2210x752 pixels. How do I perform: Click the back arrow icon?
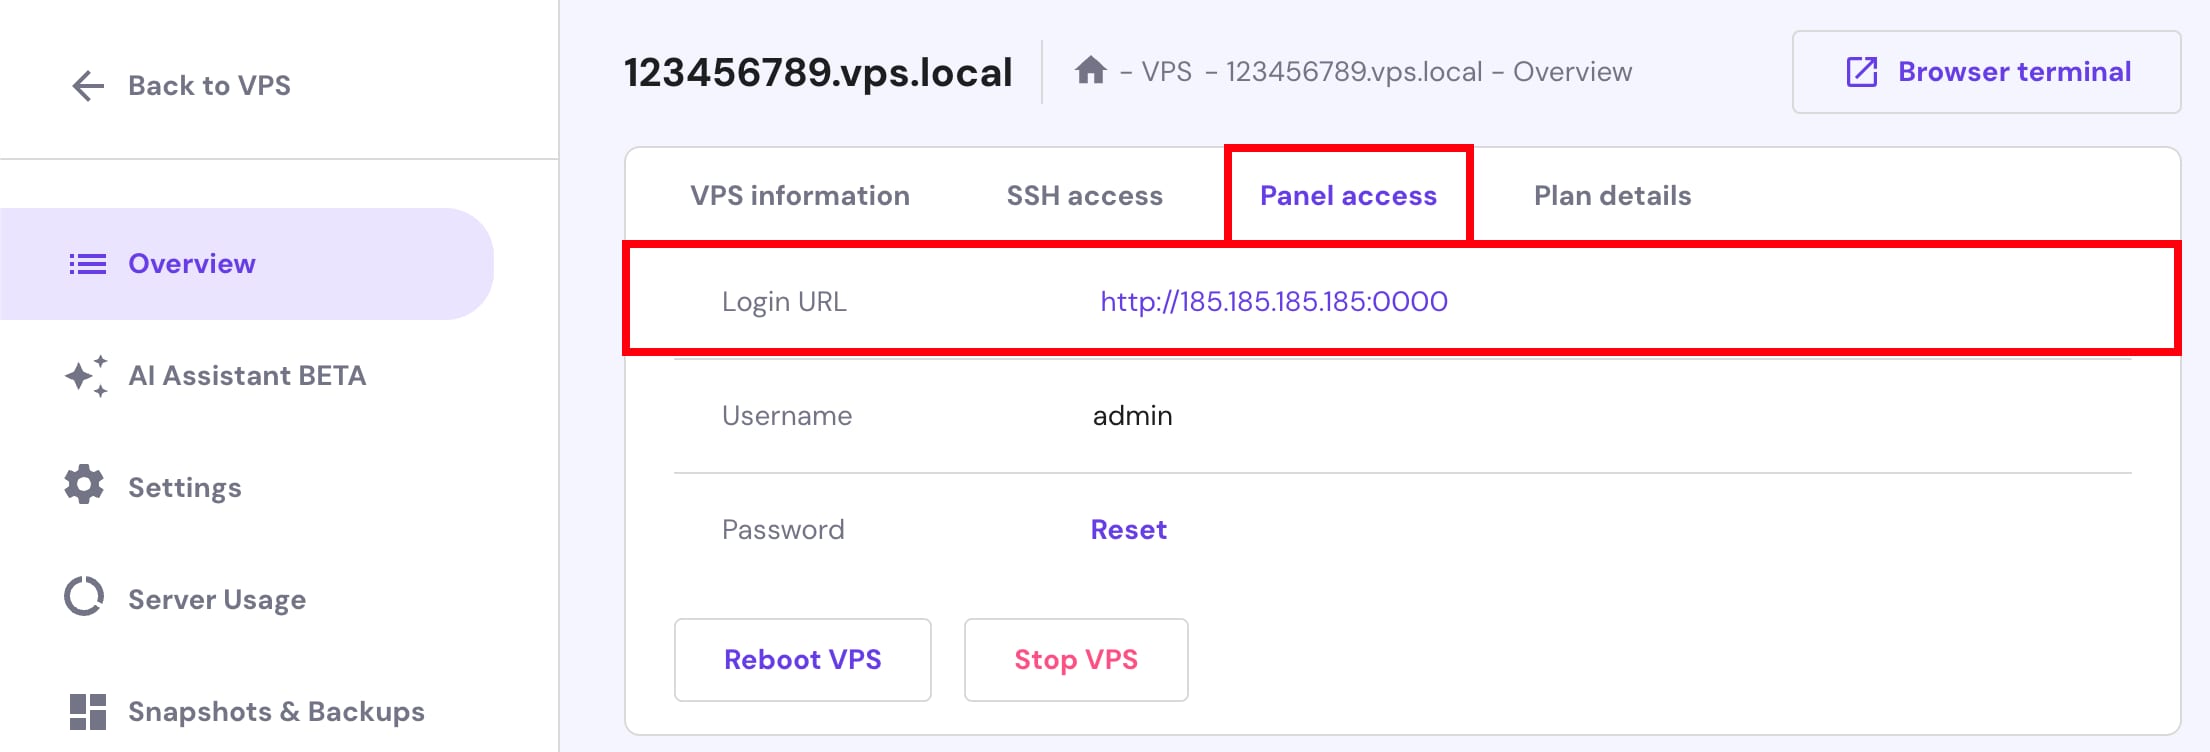88,86
